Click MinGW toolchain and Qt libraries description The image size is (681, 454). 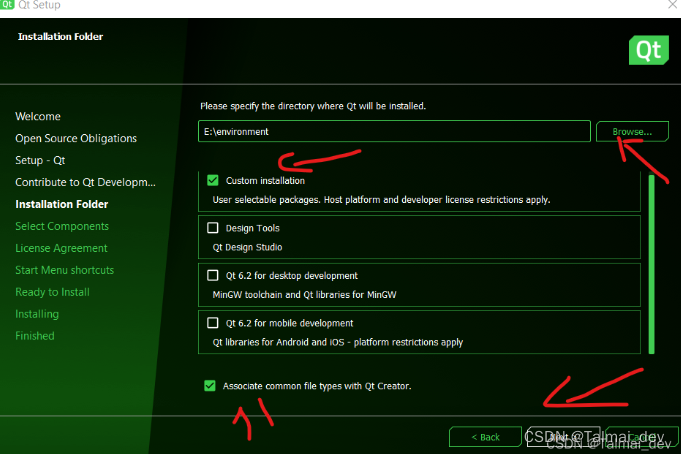tap(304, 295)
